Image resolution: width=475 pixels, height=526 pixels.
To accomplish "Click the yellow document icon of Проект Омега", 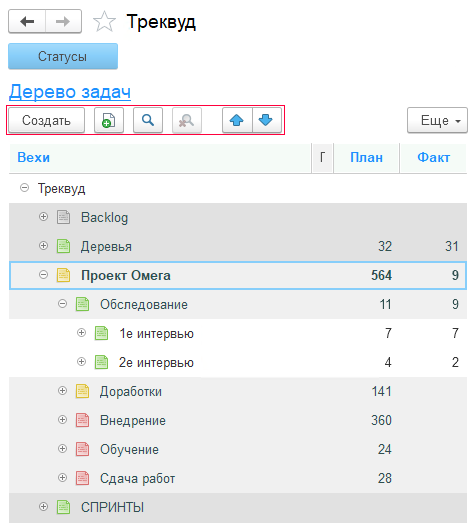I will [x=63, y=275].
